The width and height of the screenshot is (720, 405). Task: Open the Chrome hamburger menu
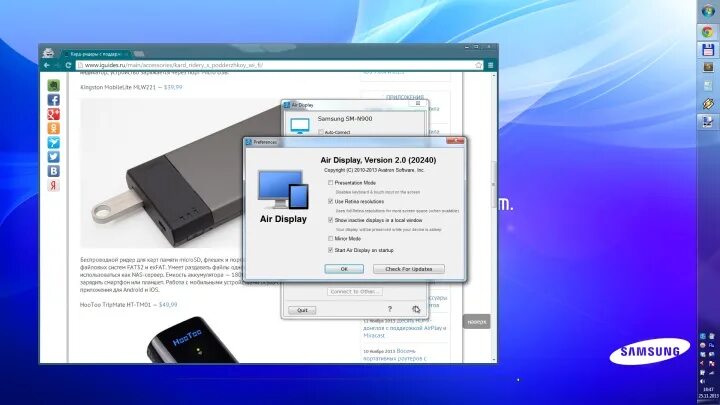point(490,65)
